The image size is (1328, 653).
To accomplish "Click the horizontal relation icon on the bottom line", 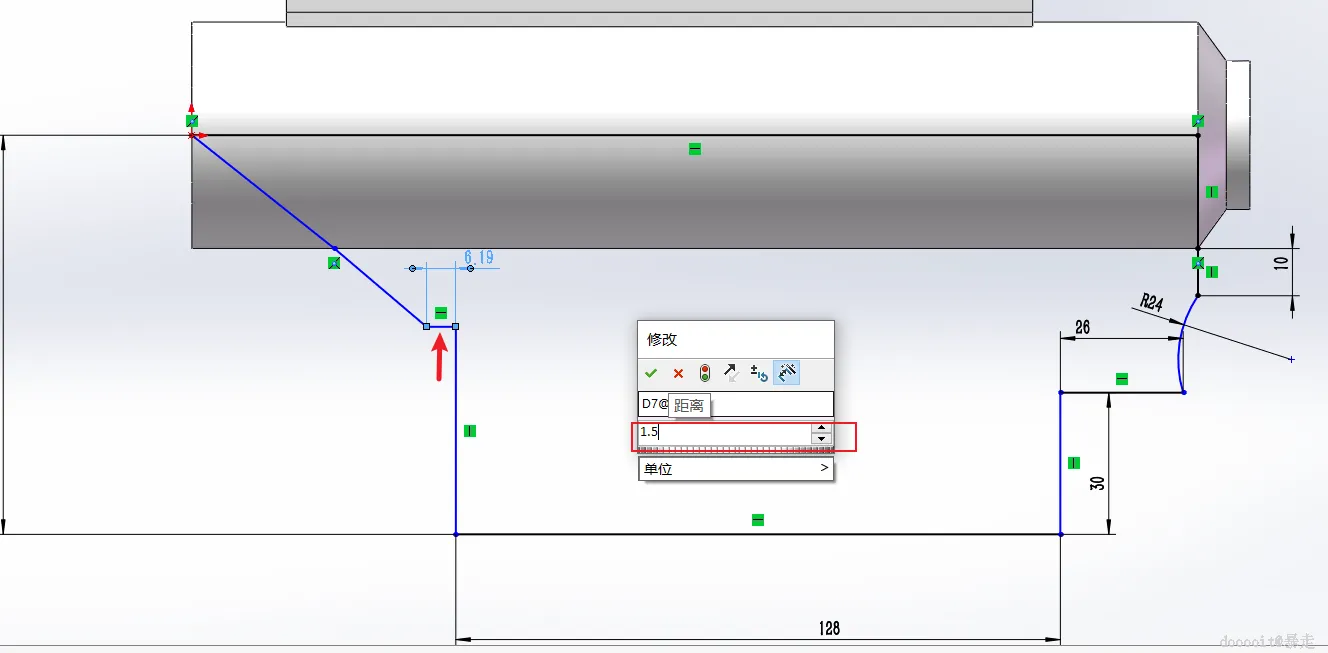I will [x=758, y=520].
